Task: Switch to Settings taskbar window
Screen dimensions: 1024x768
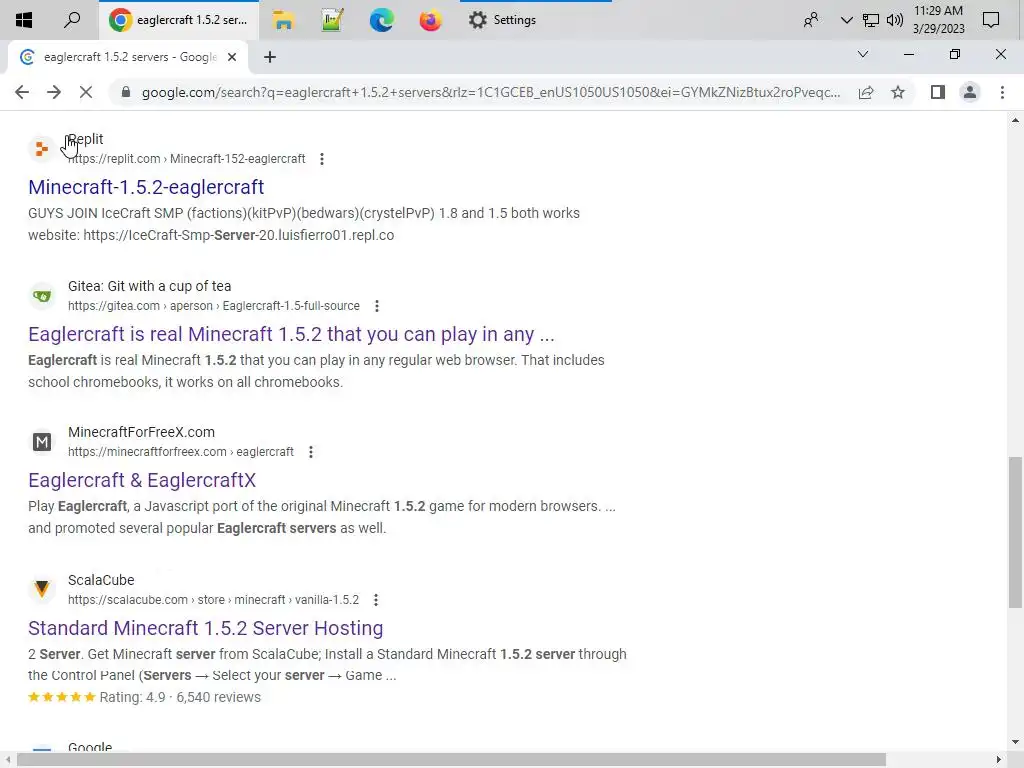Action: tap(502, 20)
